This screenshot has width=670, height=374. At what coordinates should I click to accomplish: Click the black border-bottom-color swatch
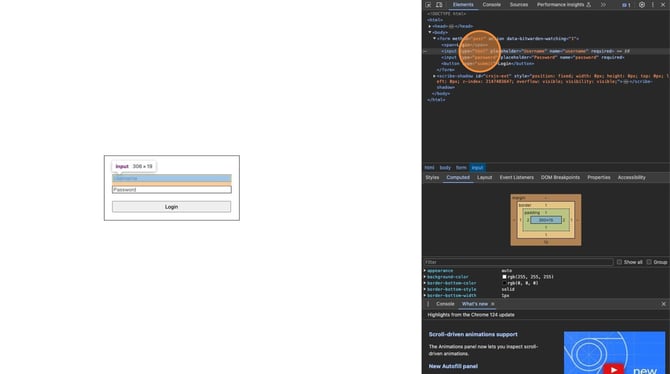[x=504, y=283]
